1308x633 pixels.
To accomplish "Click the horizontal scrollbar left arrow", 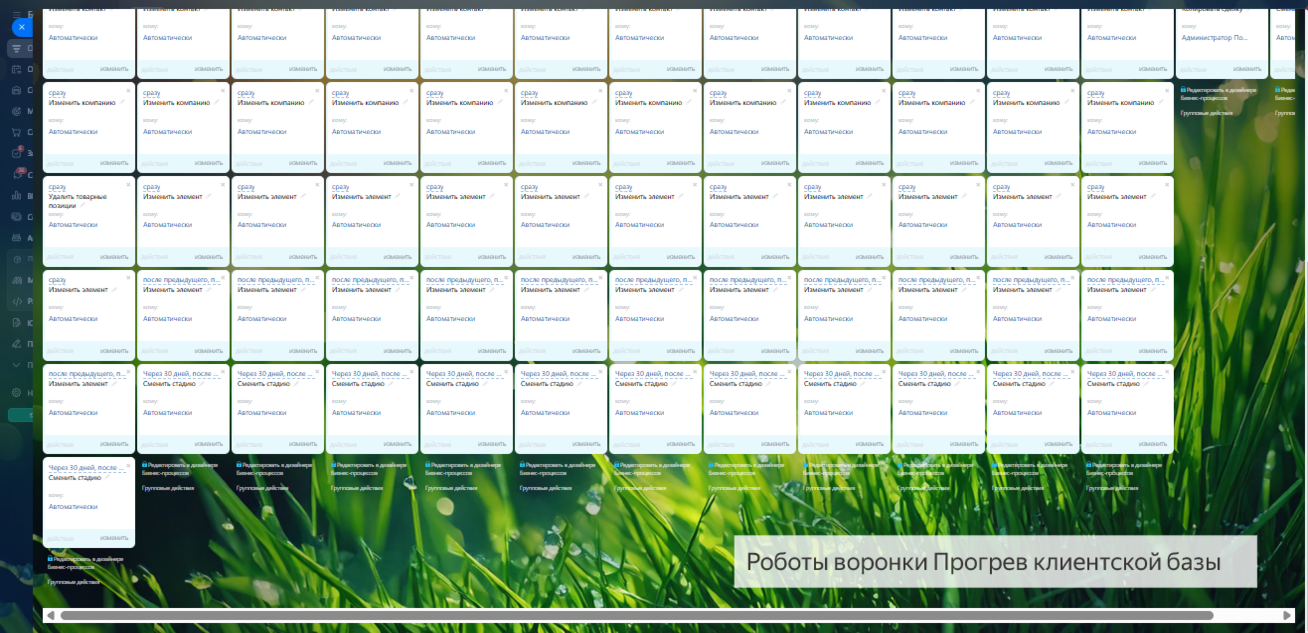I will click(49, 615).
